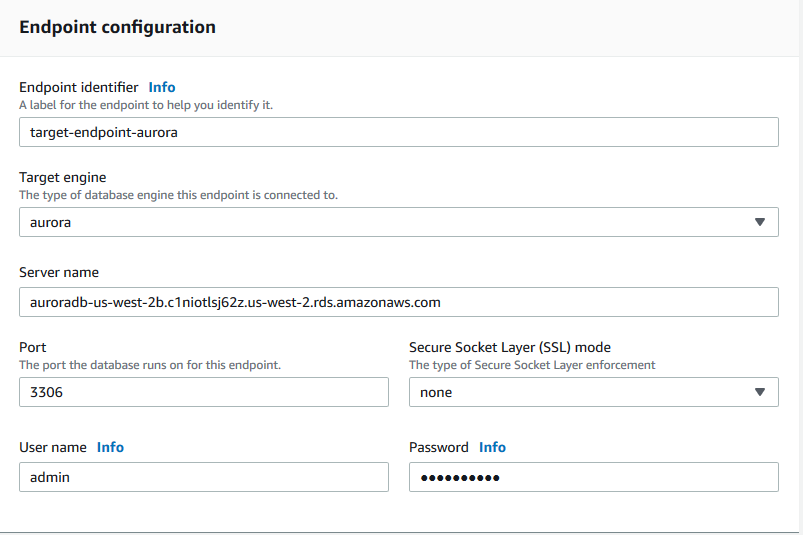Click the User name field containing admin
The image size is (803, 535).
click(203, 477)
